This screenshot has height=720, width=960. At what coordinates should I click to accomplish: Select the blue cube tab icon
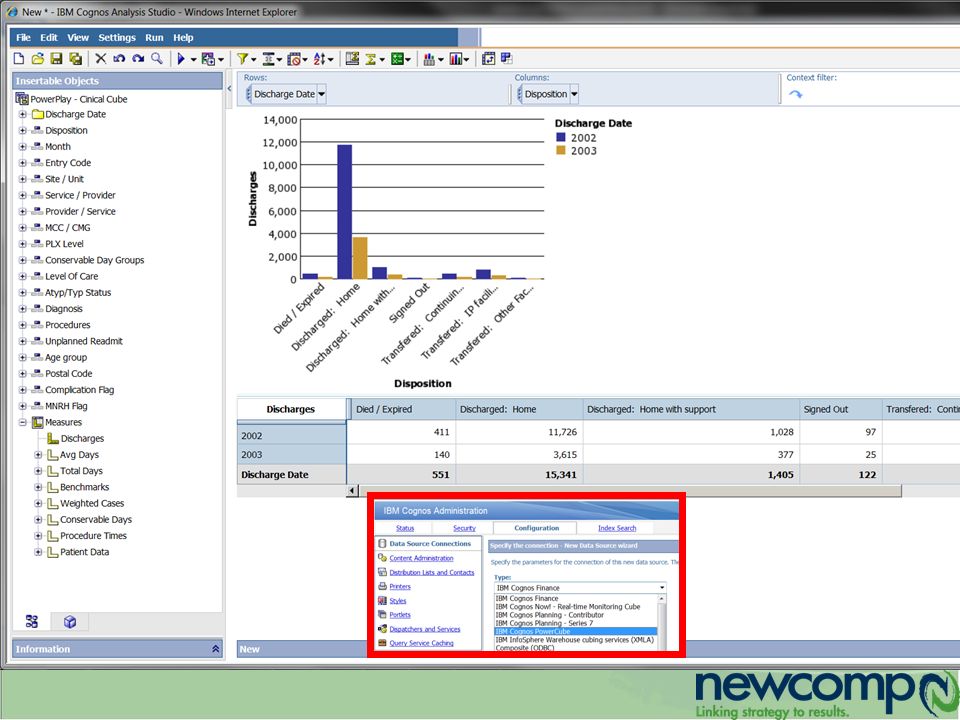click(70, 621)
